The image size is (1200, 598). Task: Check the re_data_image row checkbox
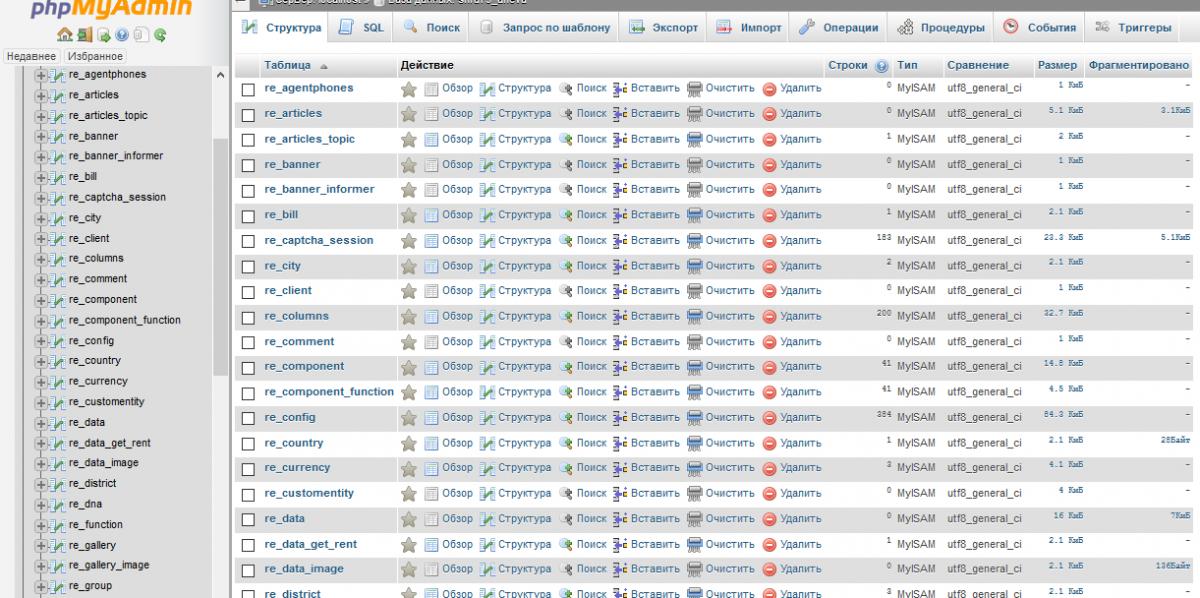(249, 569)
